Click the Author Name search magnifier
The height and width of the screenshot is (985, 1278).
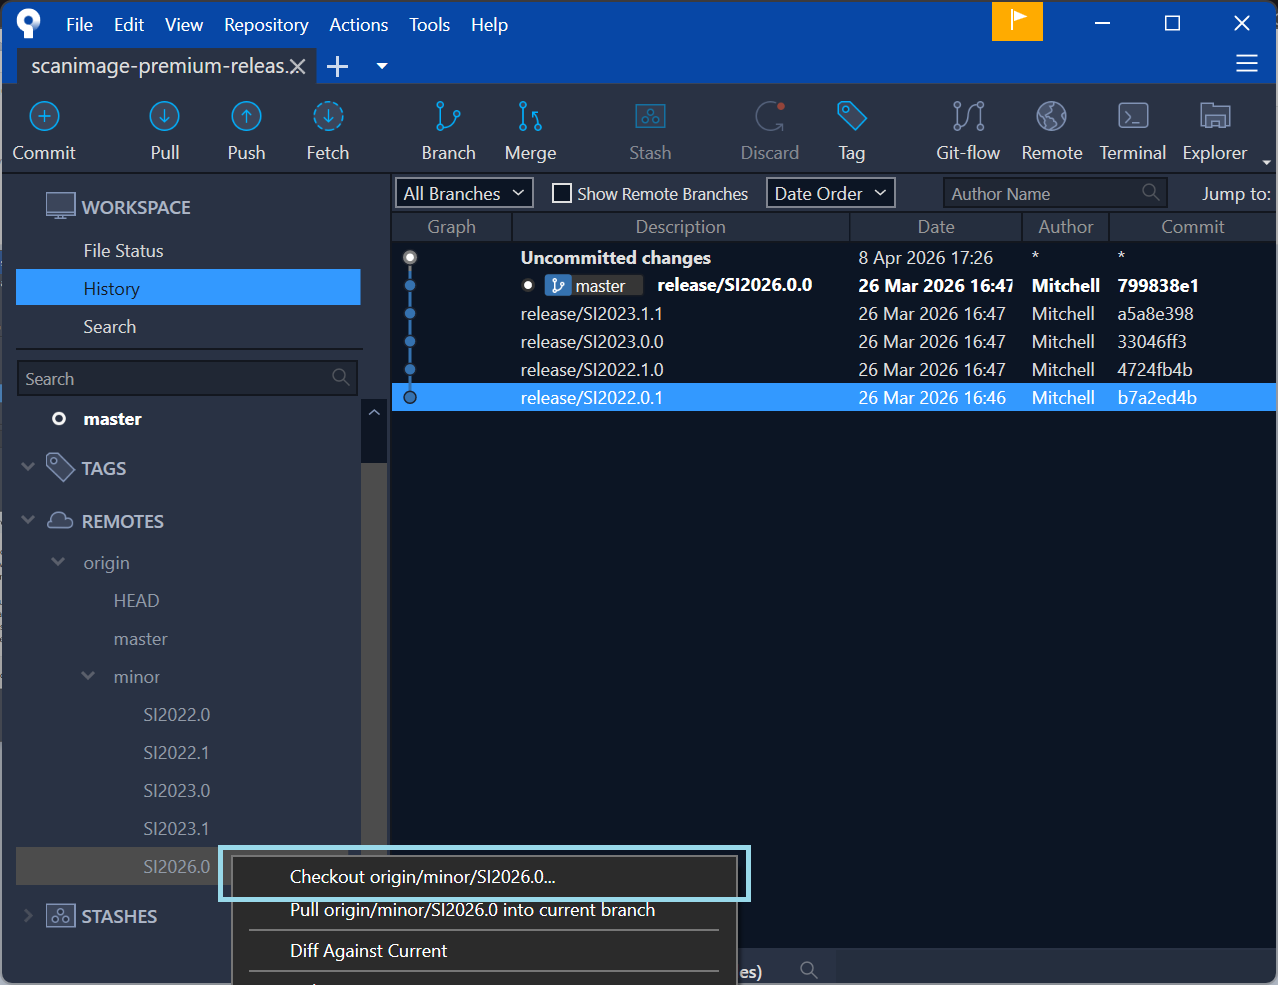point(1151,192)
